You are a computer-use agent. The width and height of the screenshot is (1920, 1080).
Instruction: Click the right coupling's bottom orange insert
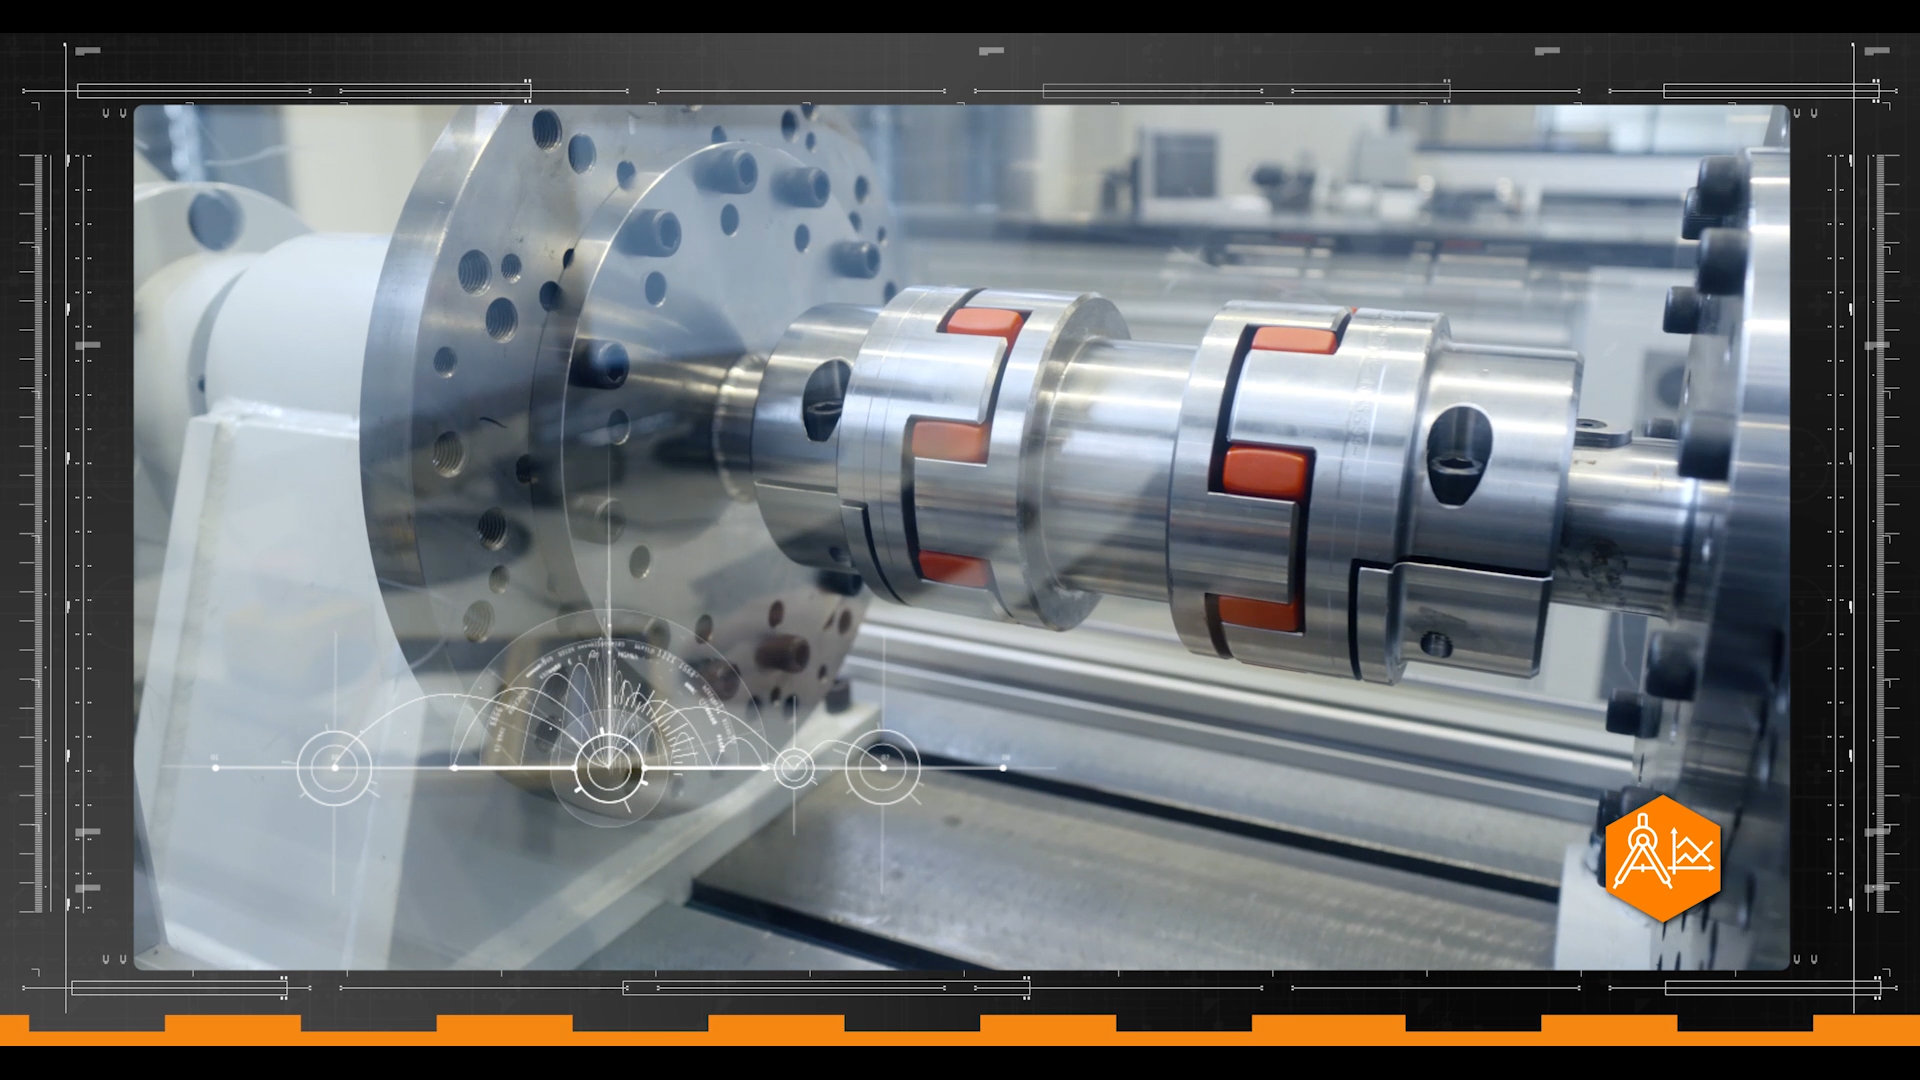tap(1258, 611)
